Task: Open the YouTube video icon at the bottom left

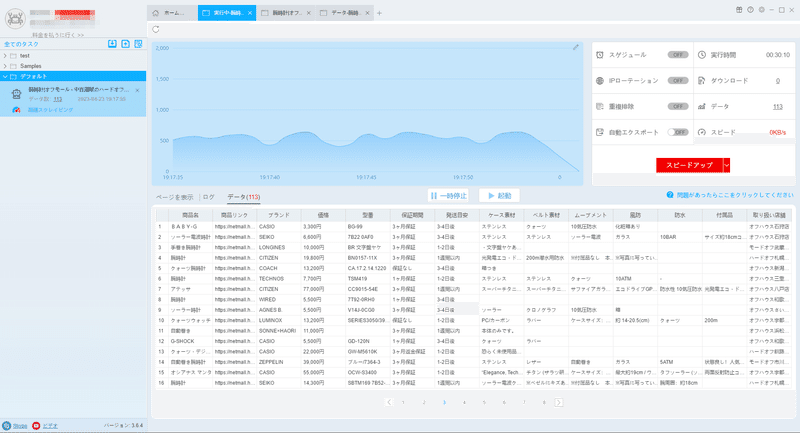Action: (36, 425)
